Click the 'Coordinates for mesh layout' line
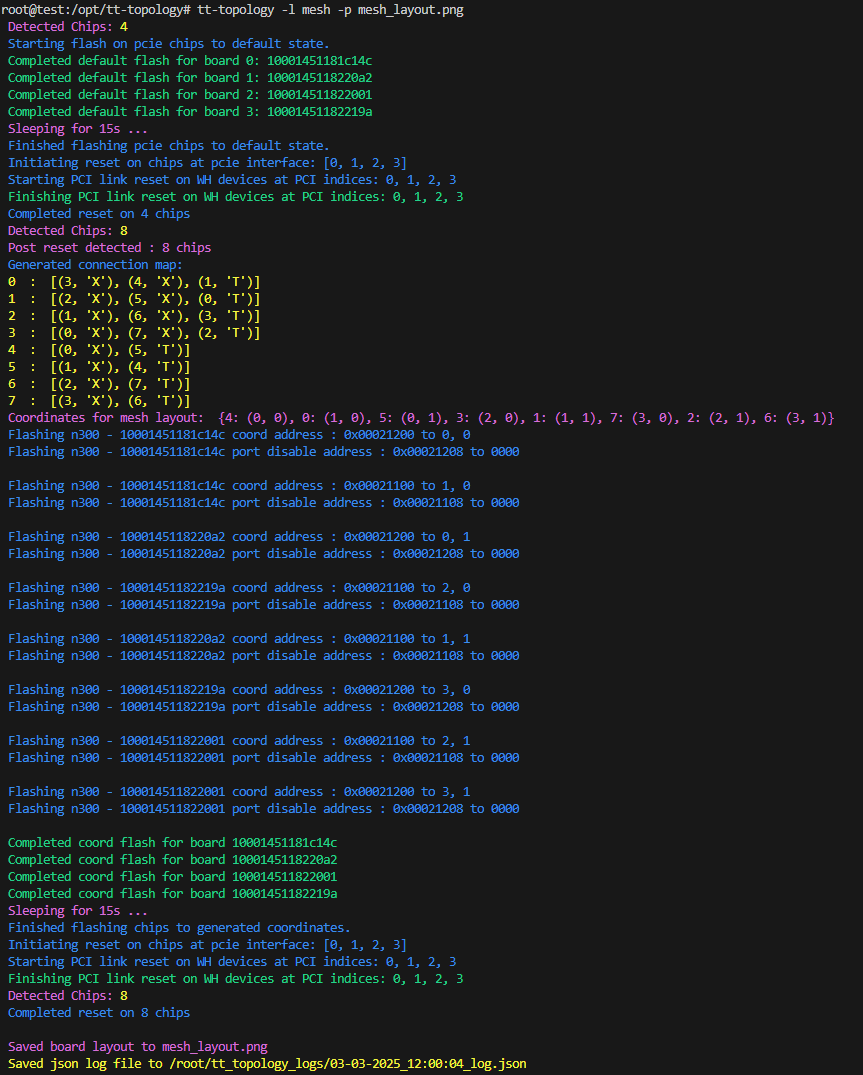Image resolution: width=863 pixels, height=1075 pixels. [420, 418]
